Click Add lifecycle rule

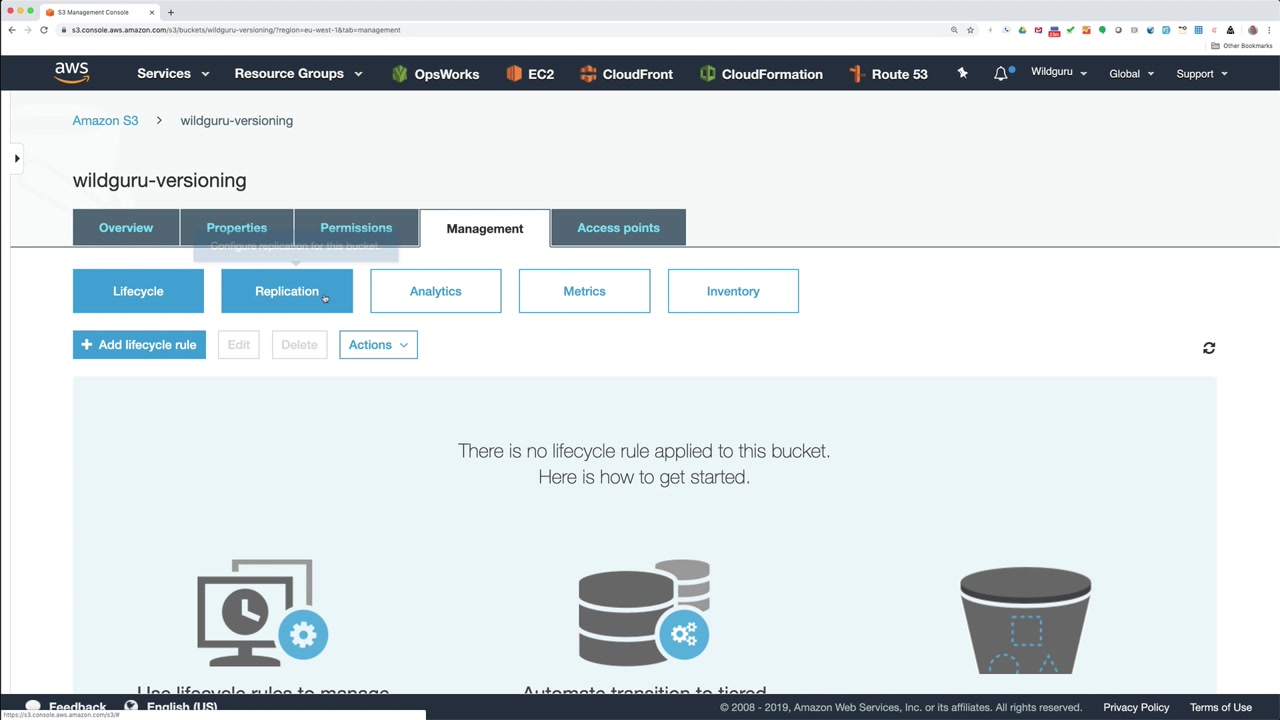(139, 345)
